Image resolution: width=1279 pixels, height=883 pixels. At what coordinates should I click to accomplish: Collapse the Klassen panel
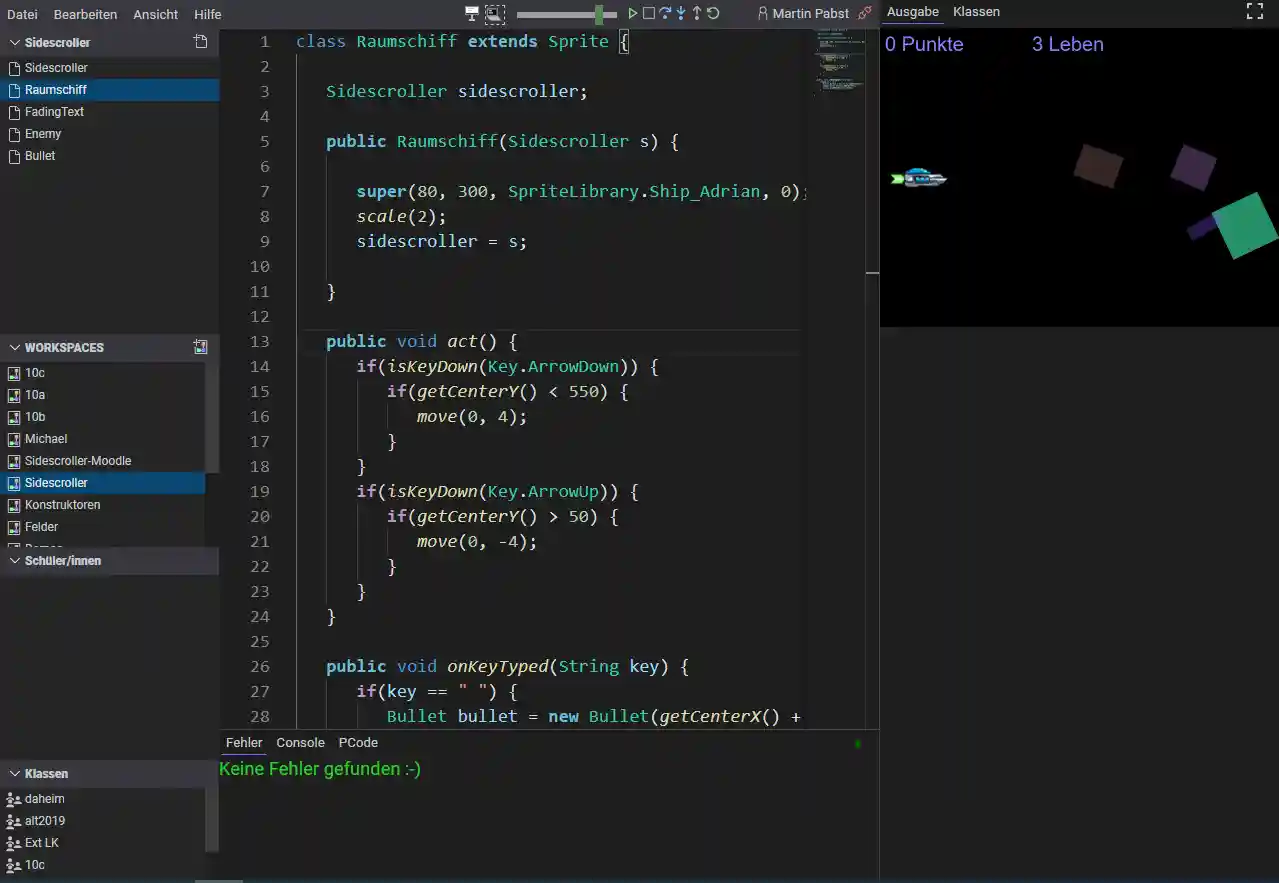(15, 773)
